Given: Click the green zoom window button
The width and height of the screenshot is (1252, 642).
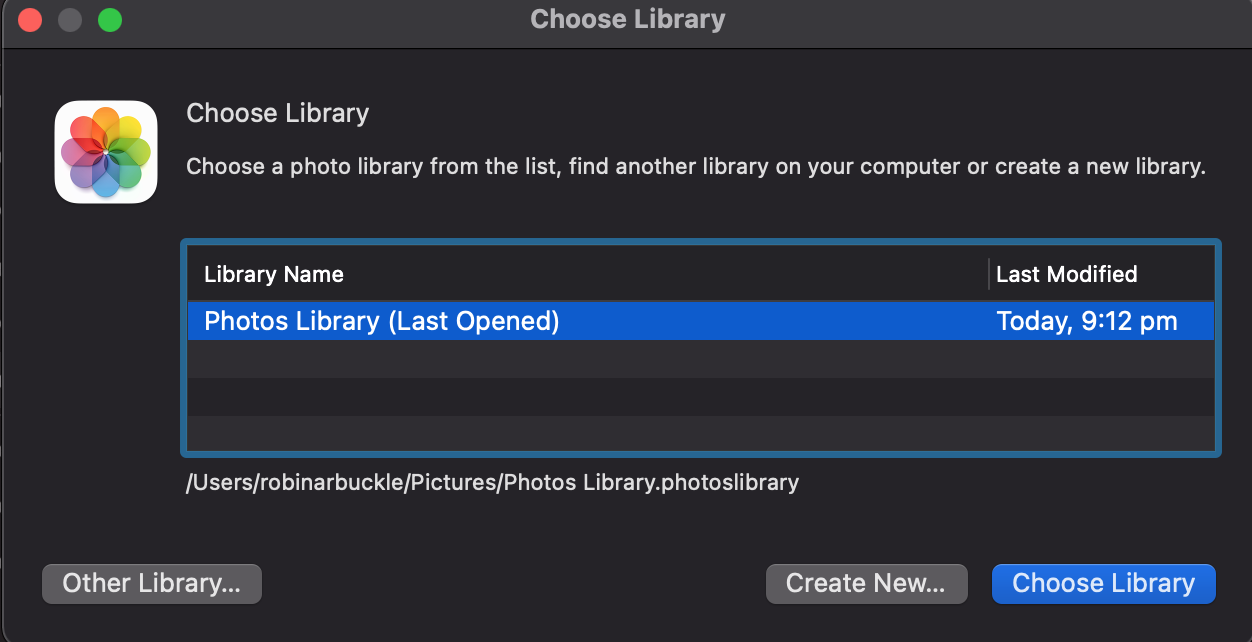Looking at the screenshot, I should [x=110, y=19].
